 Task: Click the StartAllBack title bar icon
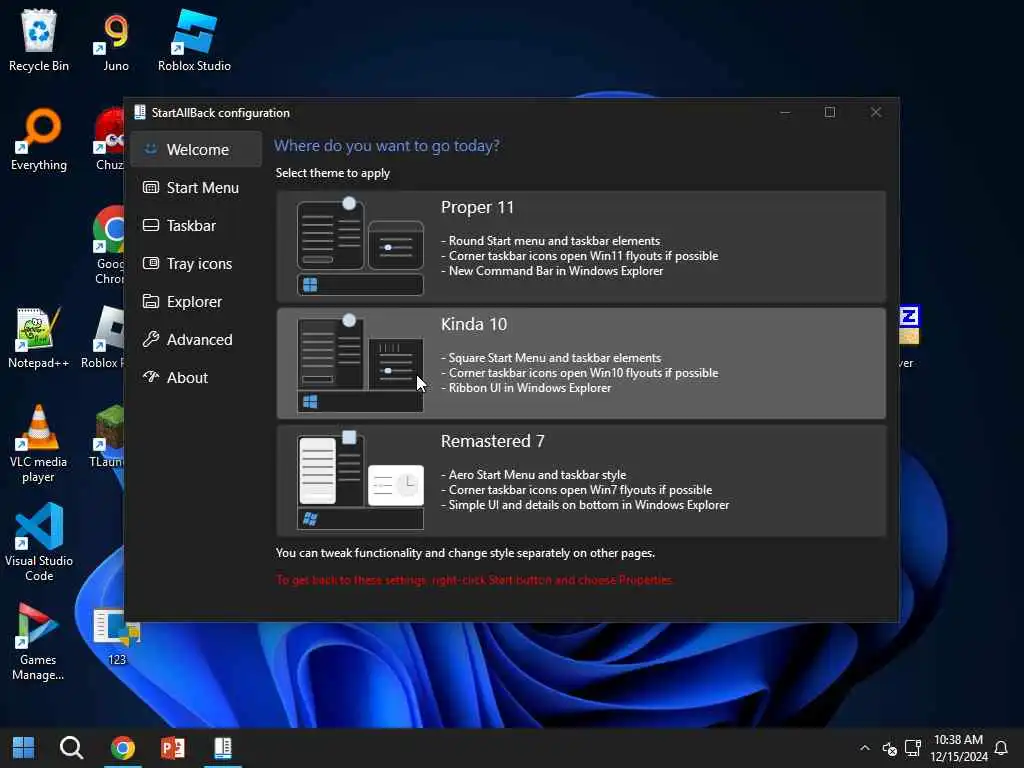coord(140,112)
